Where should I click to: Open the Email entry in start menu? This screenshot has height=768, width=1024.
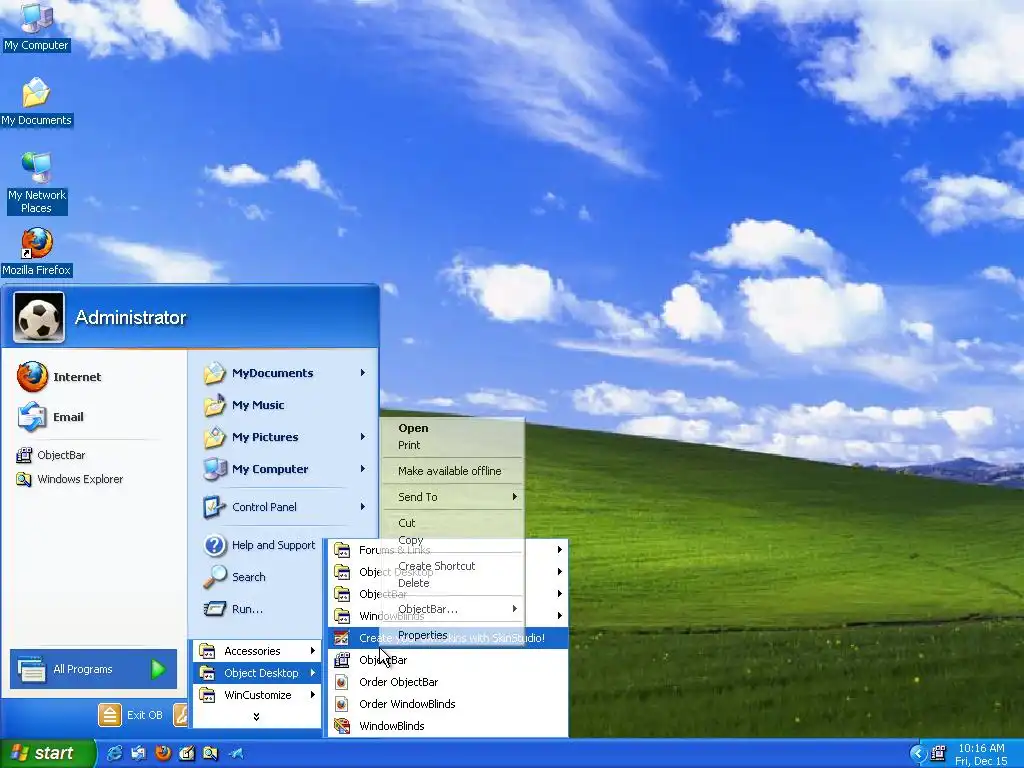tap(51, 417)
